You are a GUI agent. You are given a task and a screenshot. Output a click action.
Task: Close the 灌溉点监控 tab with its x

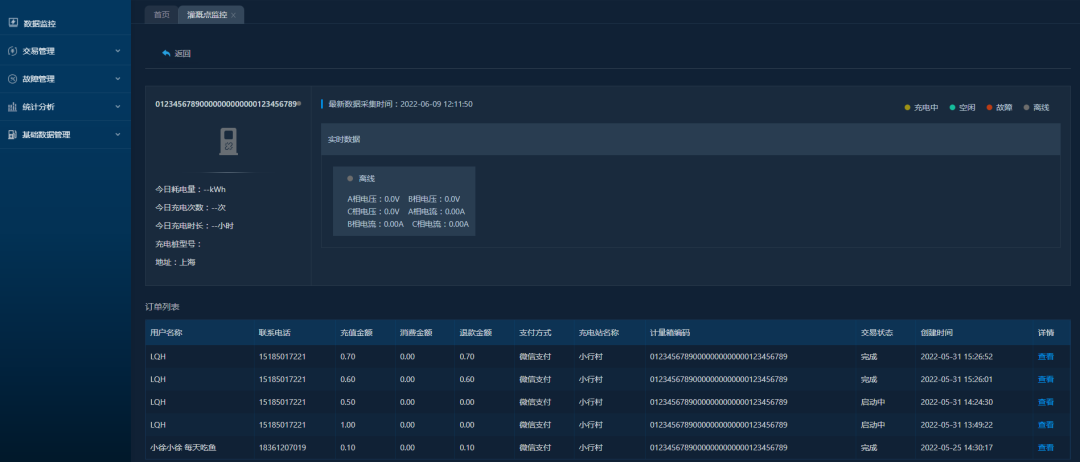click(x=233, y=15)
